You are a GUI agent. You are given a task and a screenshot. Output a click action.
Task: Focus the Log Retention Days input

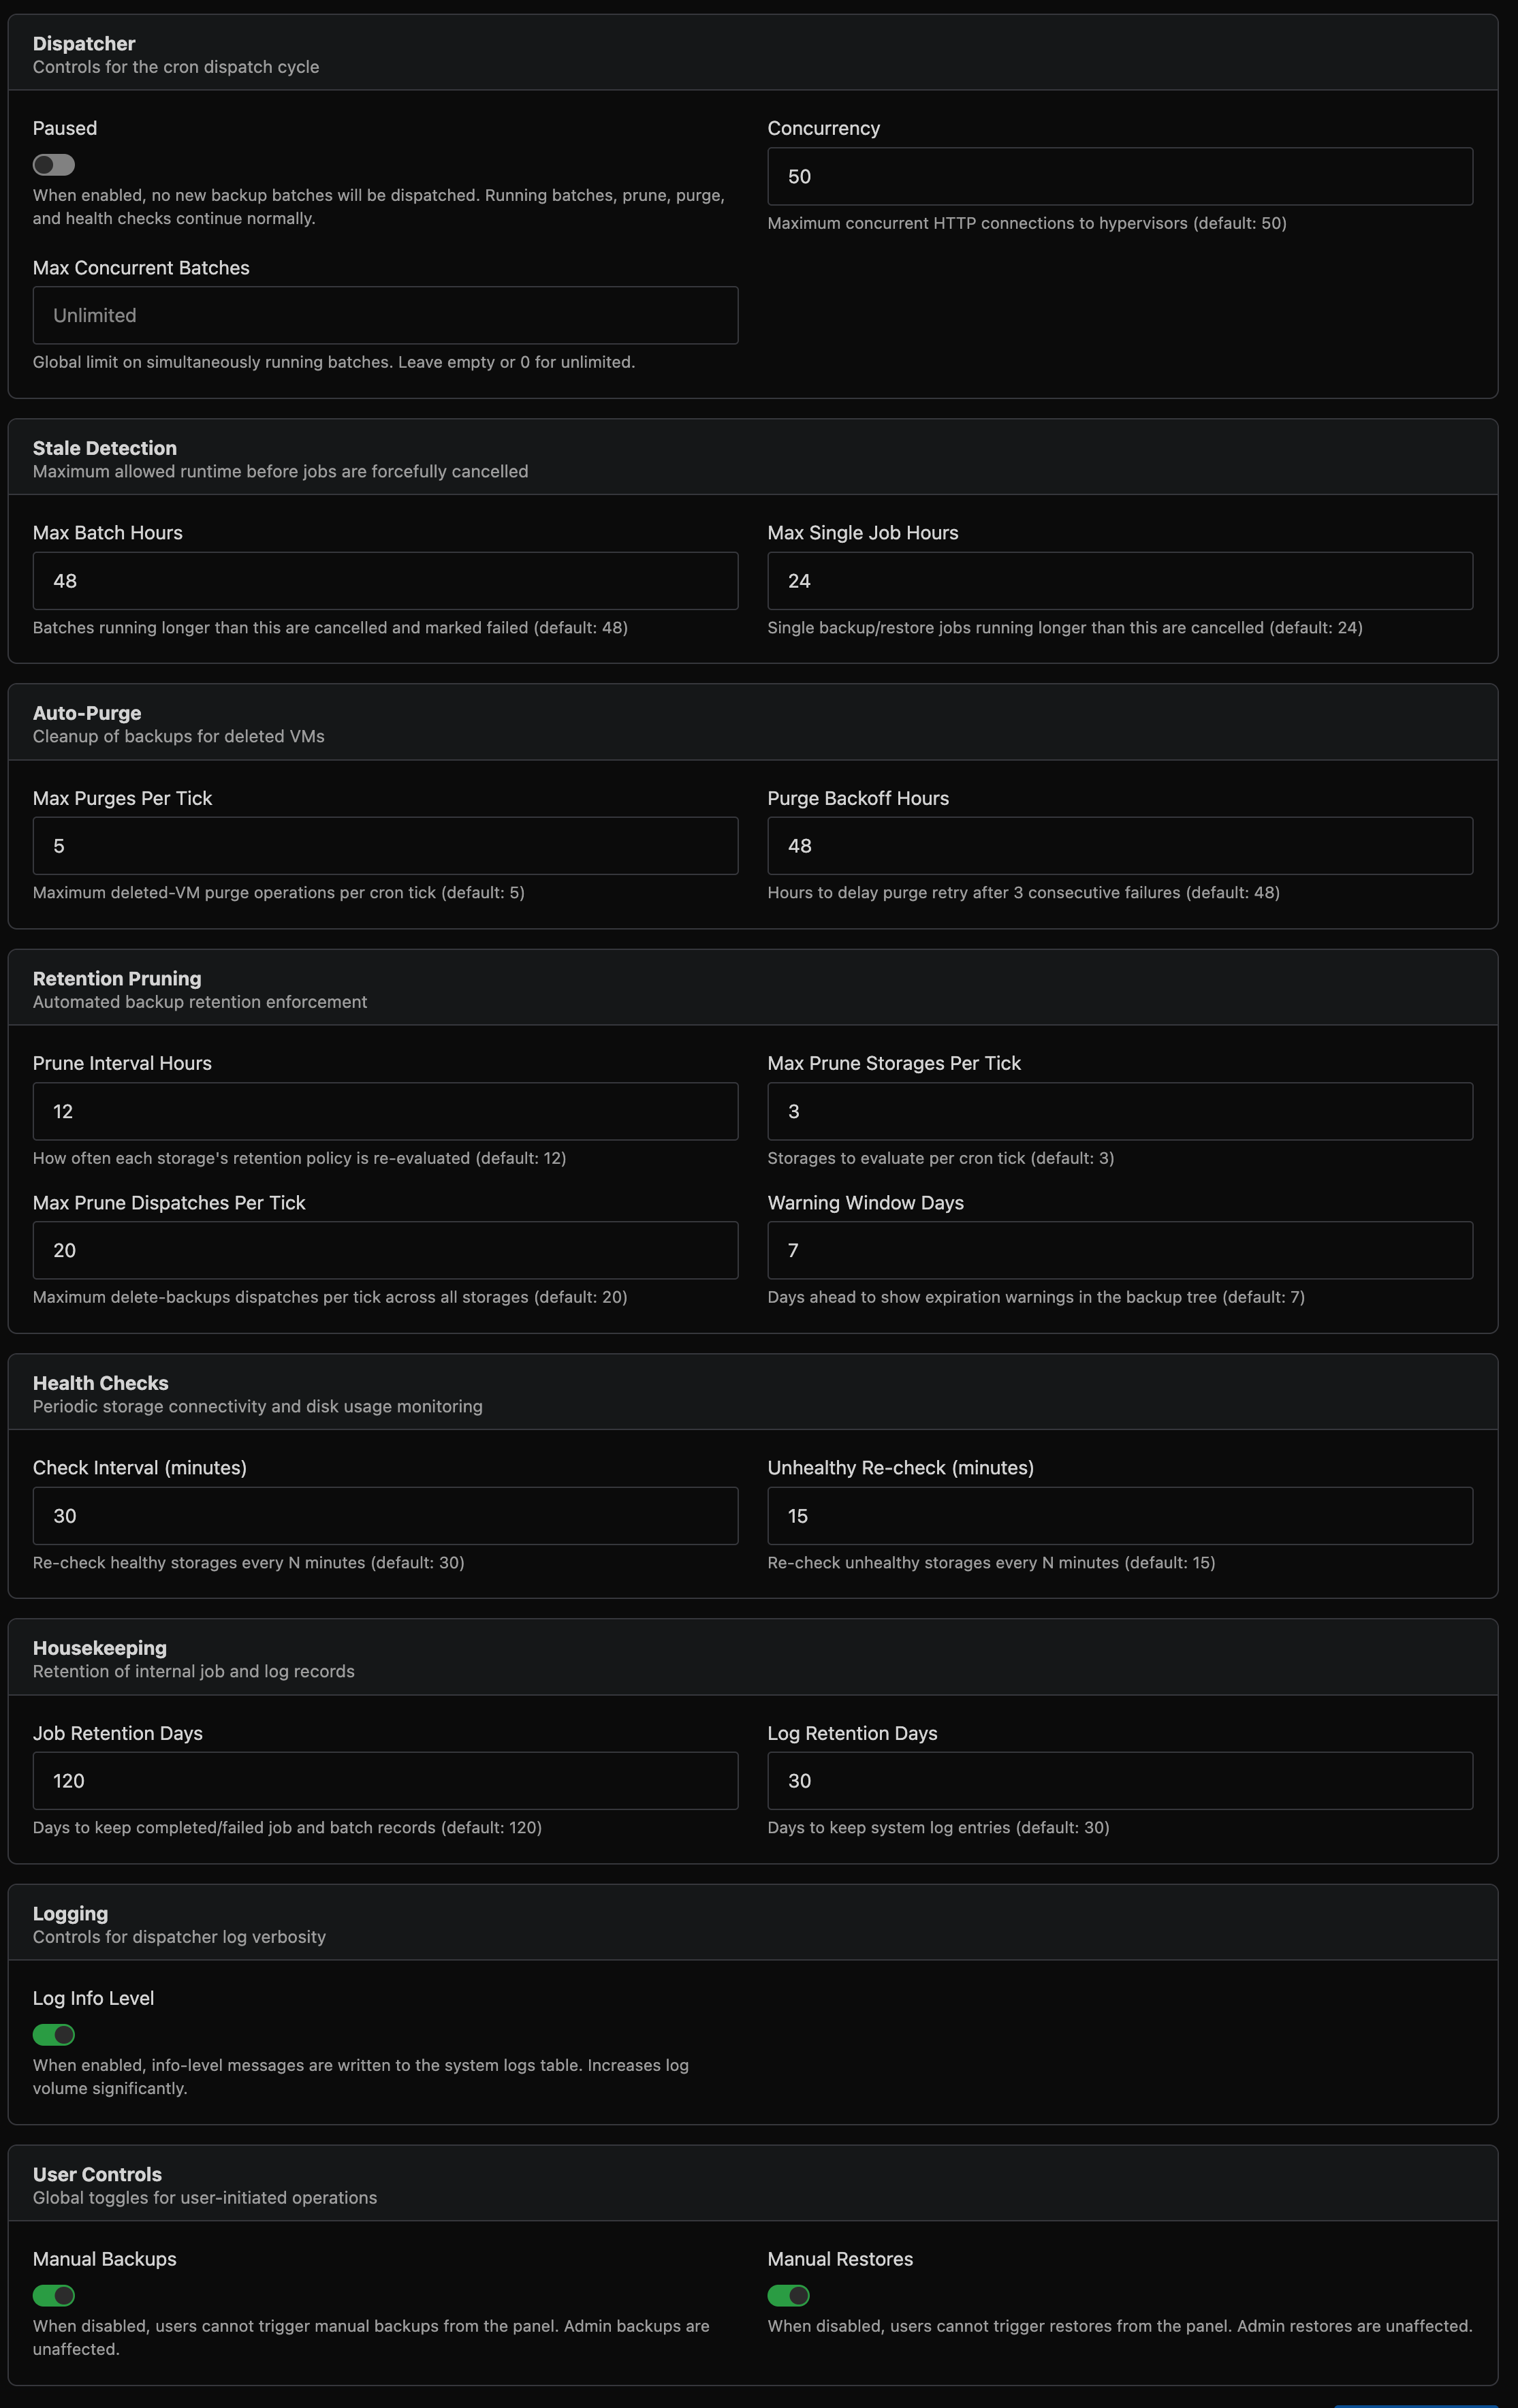(x=1119, y=1781)
